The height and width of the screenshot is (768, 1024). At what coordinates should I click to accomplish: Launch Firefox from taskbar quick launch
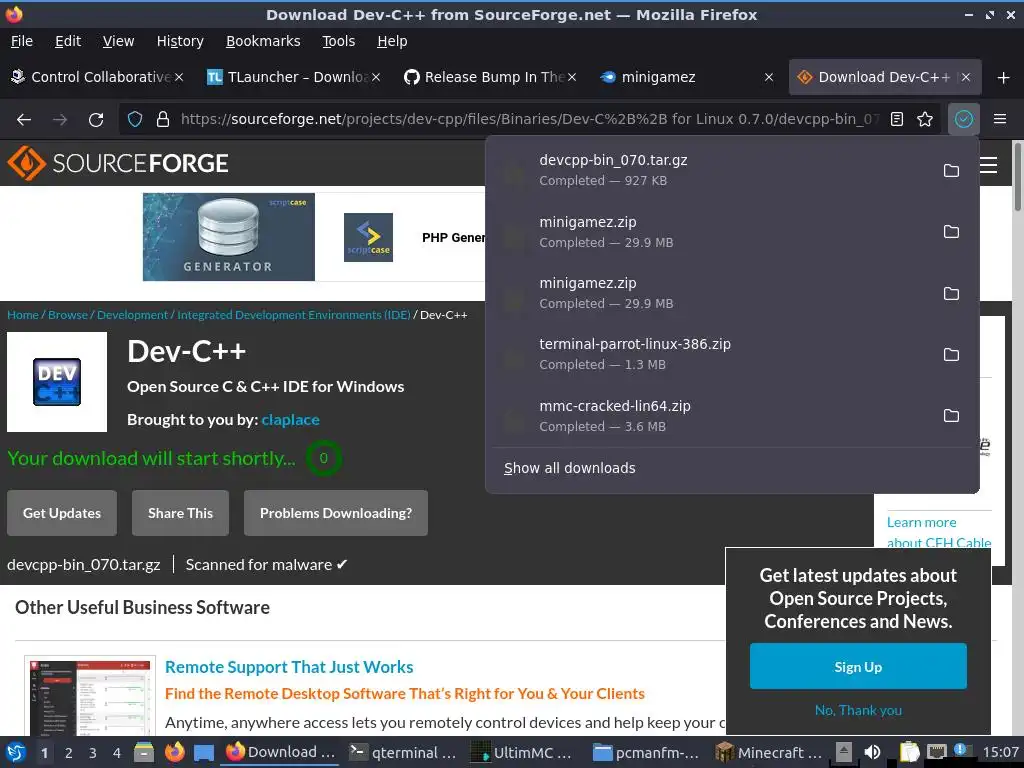[x=174, y=752]
